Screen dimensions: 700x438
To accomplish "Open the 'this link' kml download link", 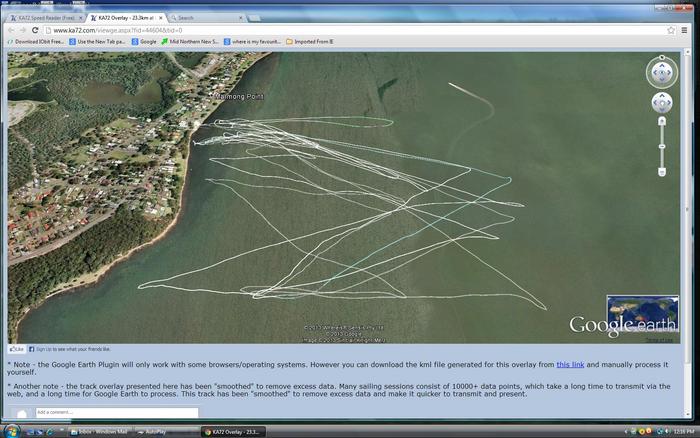I will point(570,365).
